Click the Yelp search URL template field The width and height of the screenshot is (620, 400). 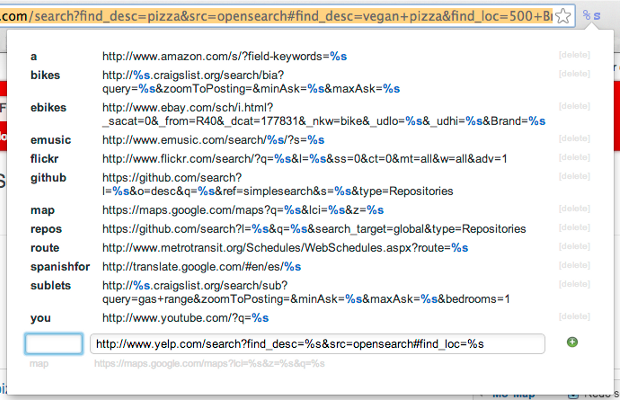318,344
